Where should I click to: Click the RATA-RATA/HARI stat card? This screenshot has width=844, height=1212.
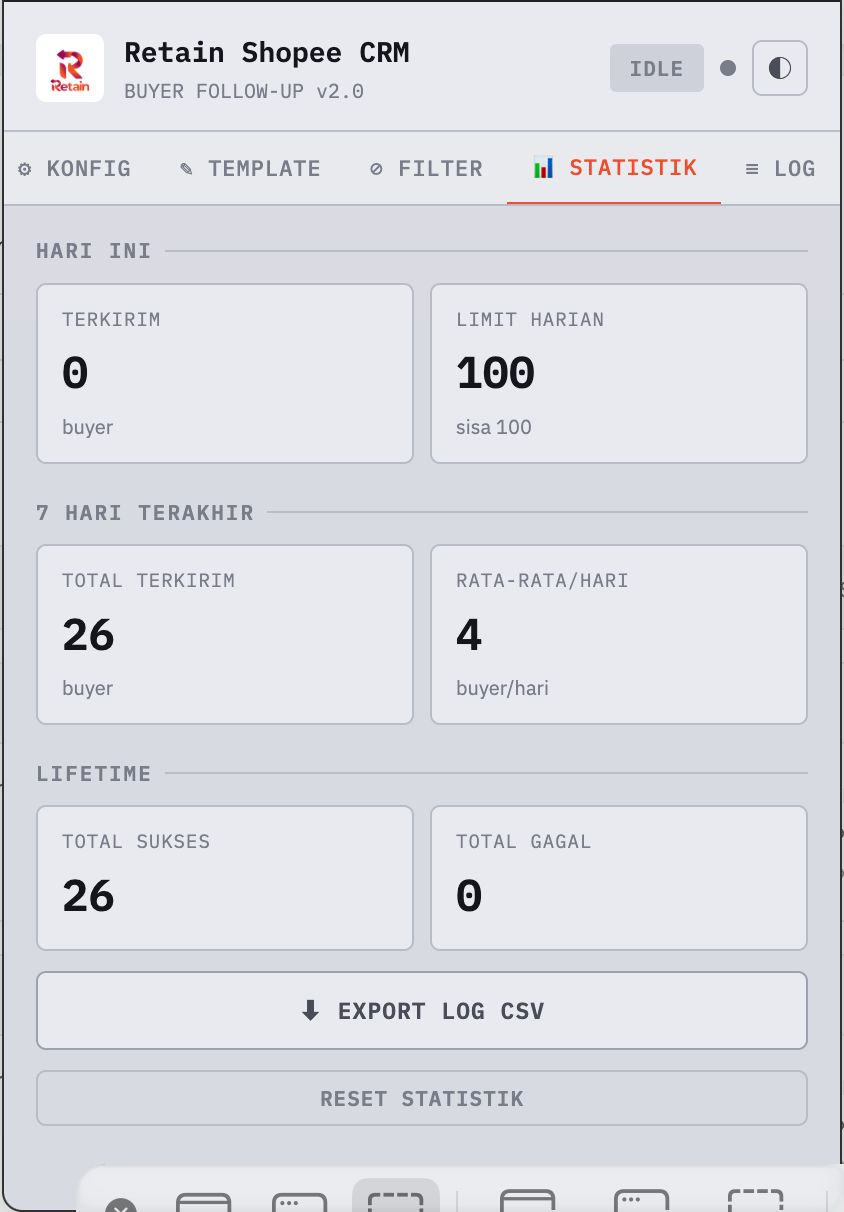[618, 634]
